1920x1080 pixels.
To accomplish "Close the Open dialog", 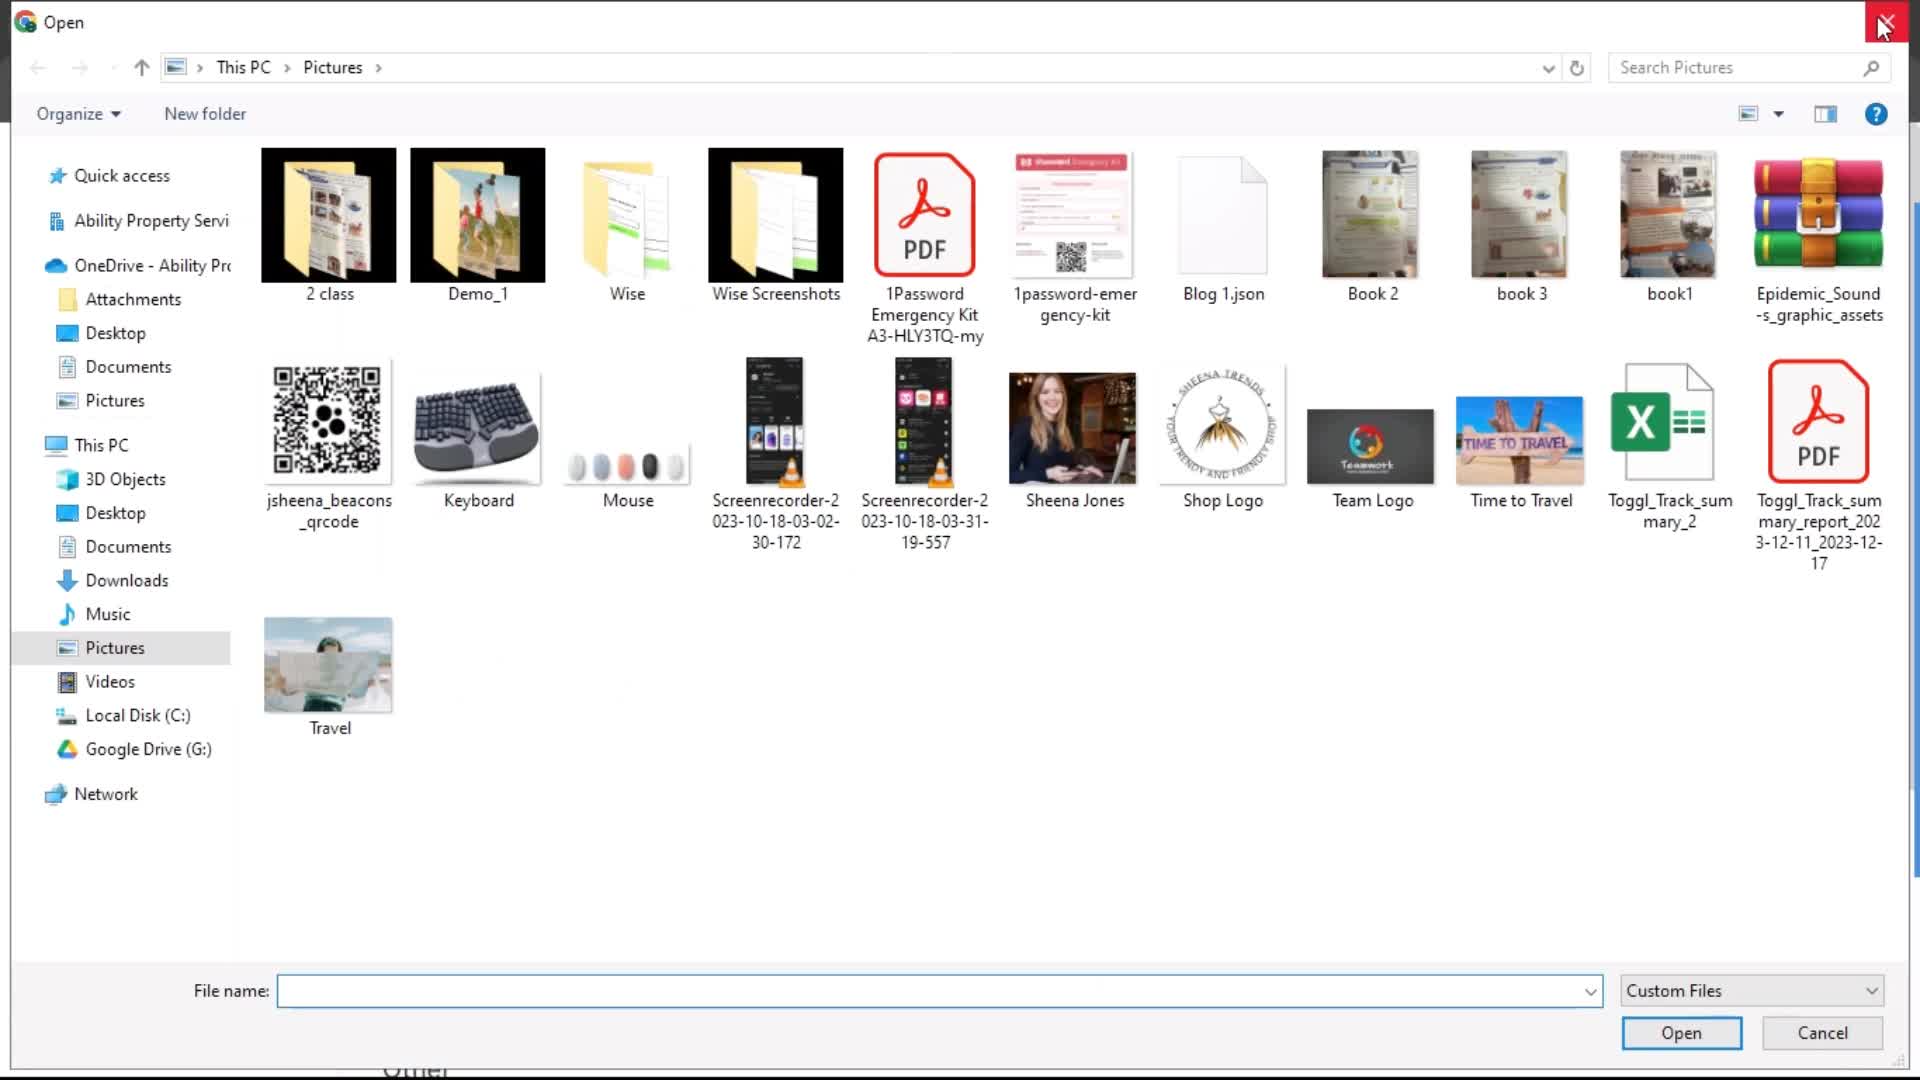I will pos(1886,22).
